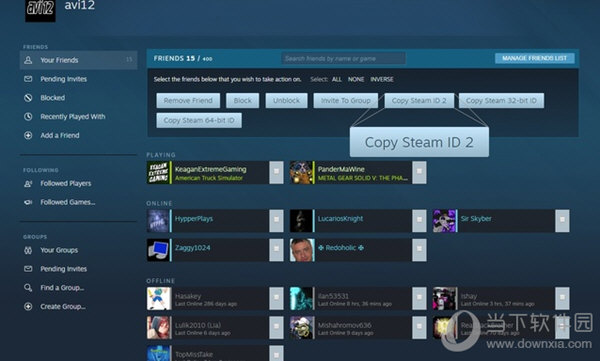Open Followed Games
Screen dimensions: 600x361
click(x=68, y=202)
